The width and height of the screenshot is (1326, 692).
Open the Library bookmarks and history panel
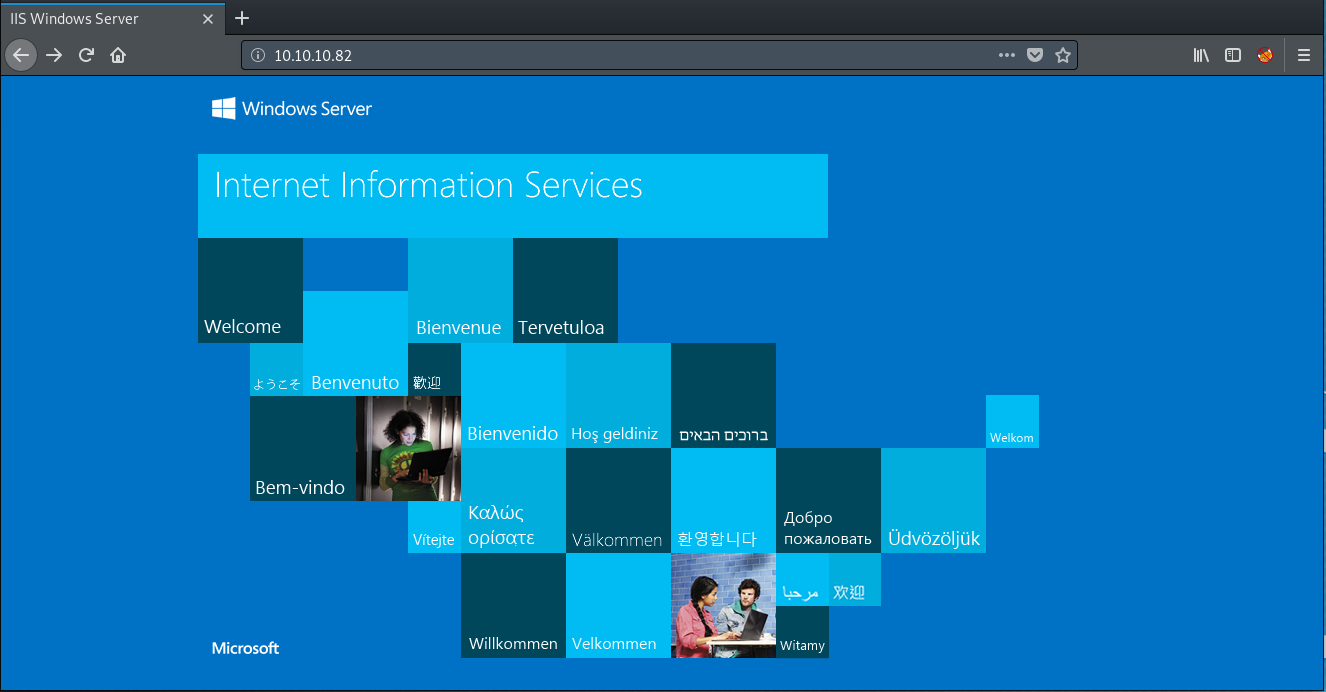(x=1201, y=56)
